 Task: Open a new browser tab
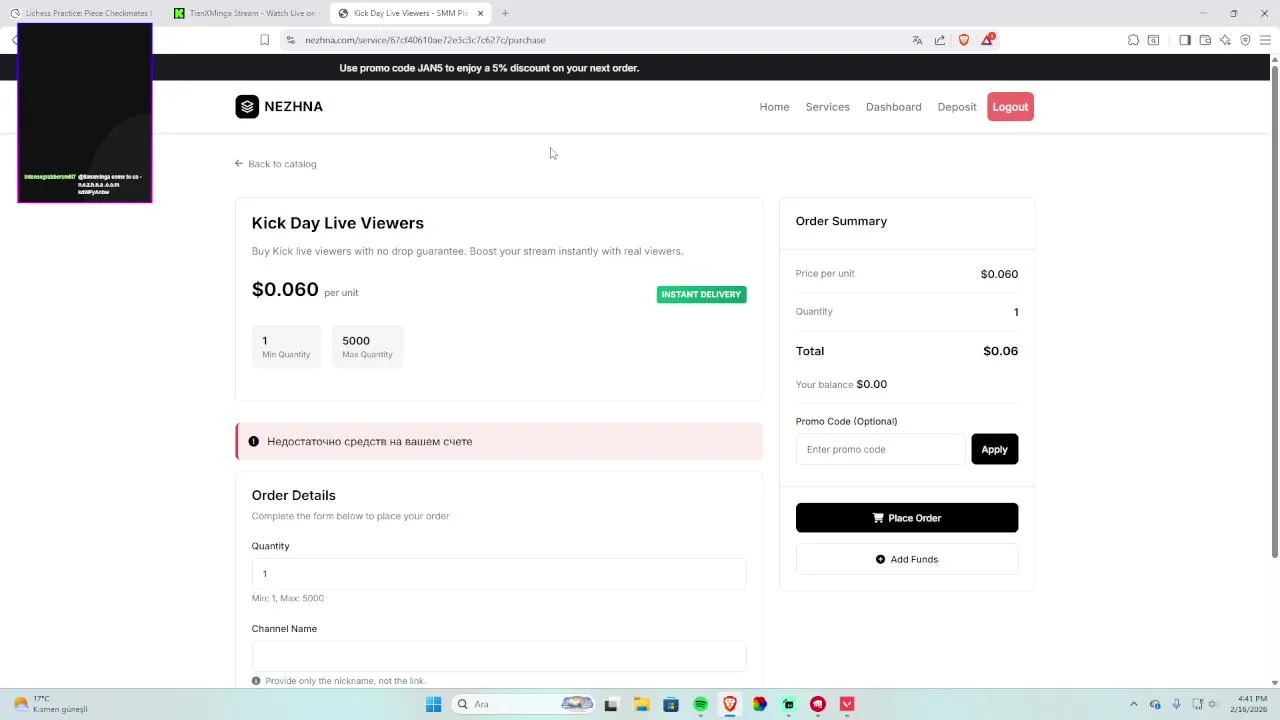click(505, 13)
